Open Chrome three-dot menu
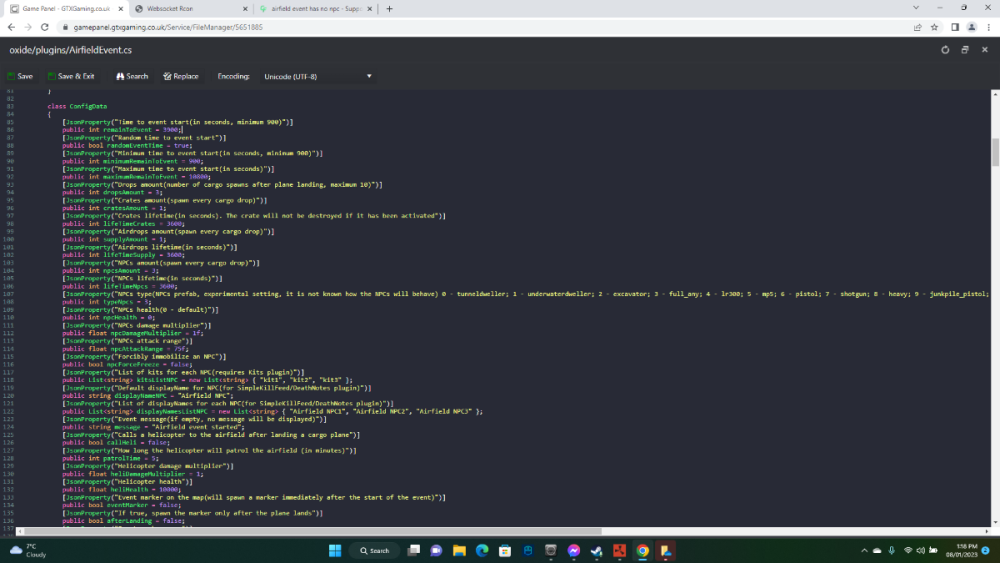The height and width of the screenshot is (563, 1000). [989, 27]
